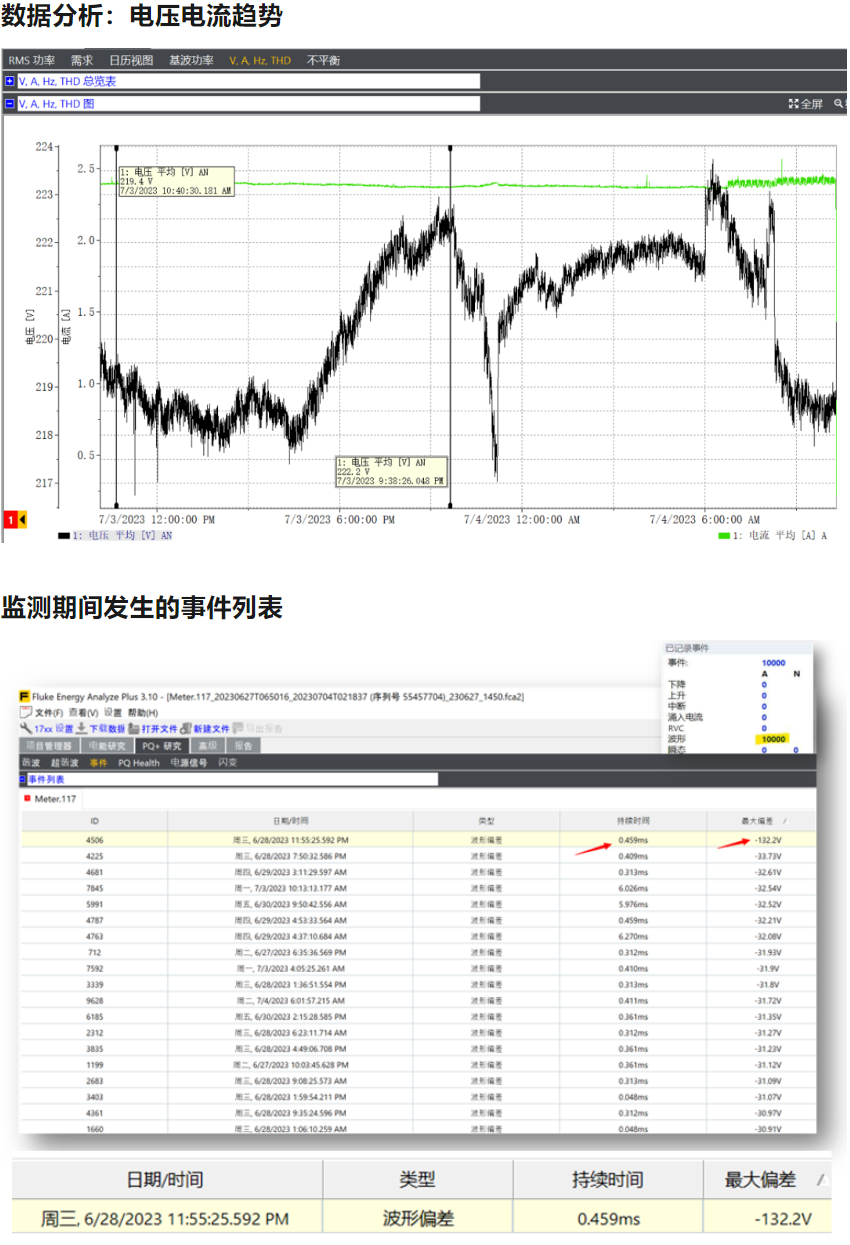
Task: Select event row ID 7845
Action: pyautogui.click(x=419, y=888)
